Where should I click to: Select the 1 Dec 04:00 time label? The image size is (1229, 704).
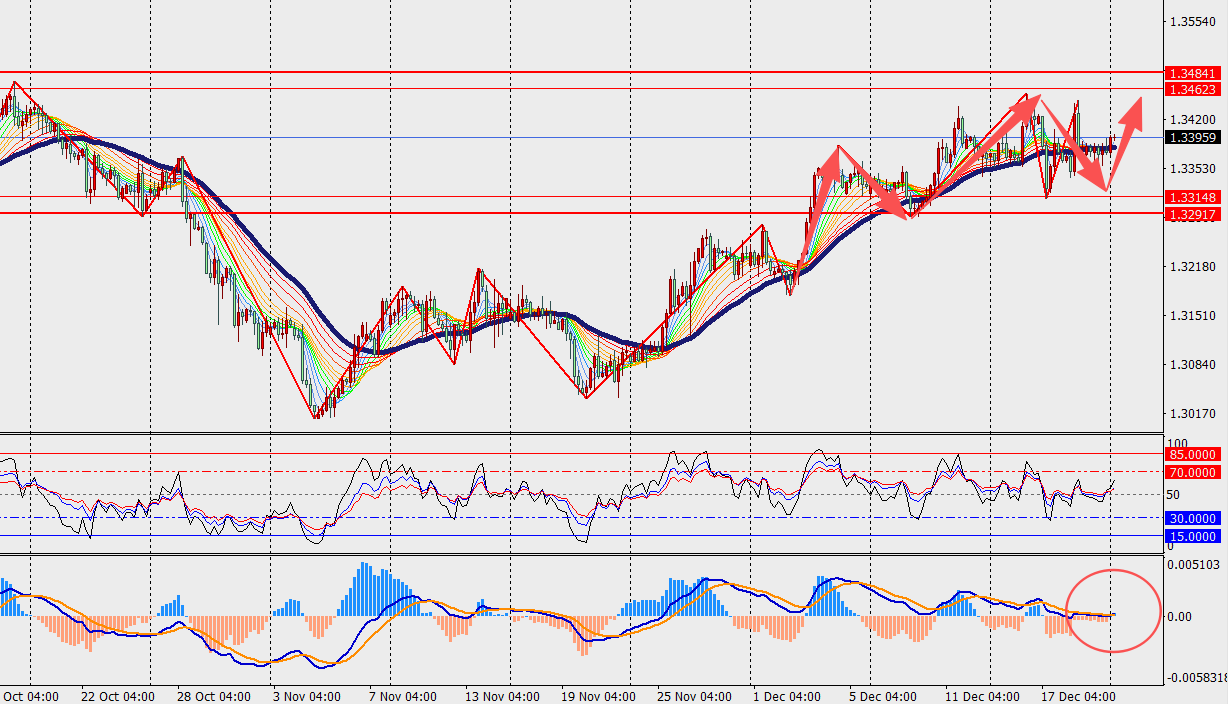coord(786,696)
